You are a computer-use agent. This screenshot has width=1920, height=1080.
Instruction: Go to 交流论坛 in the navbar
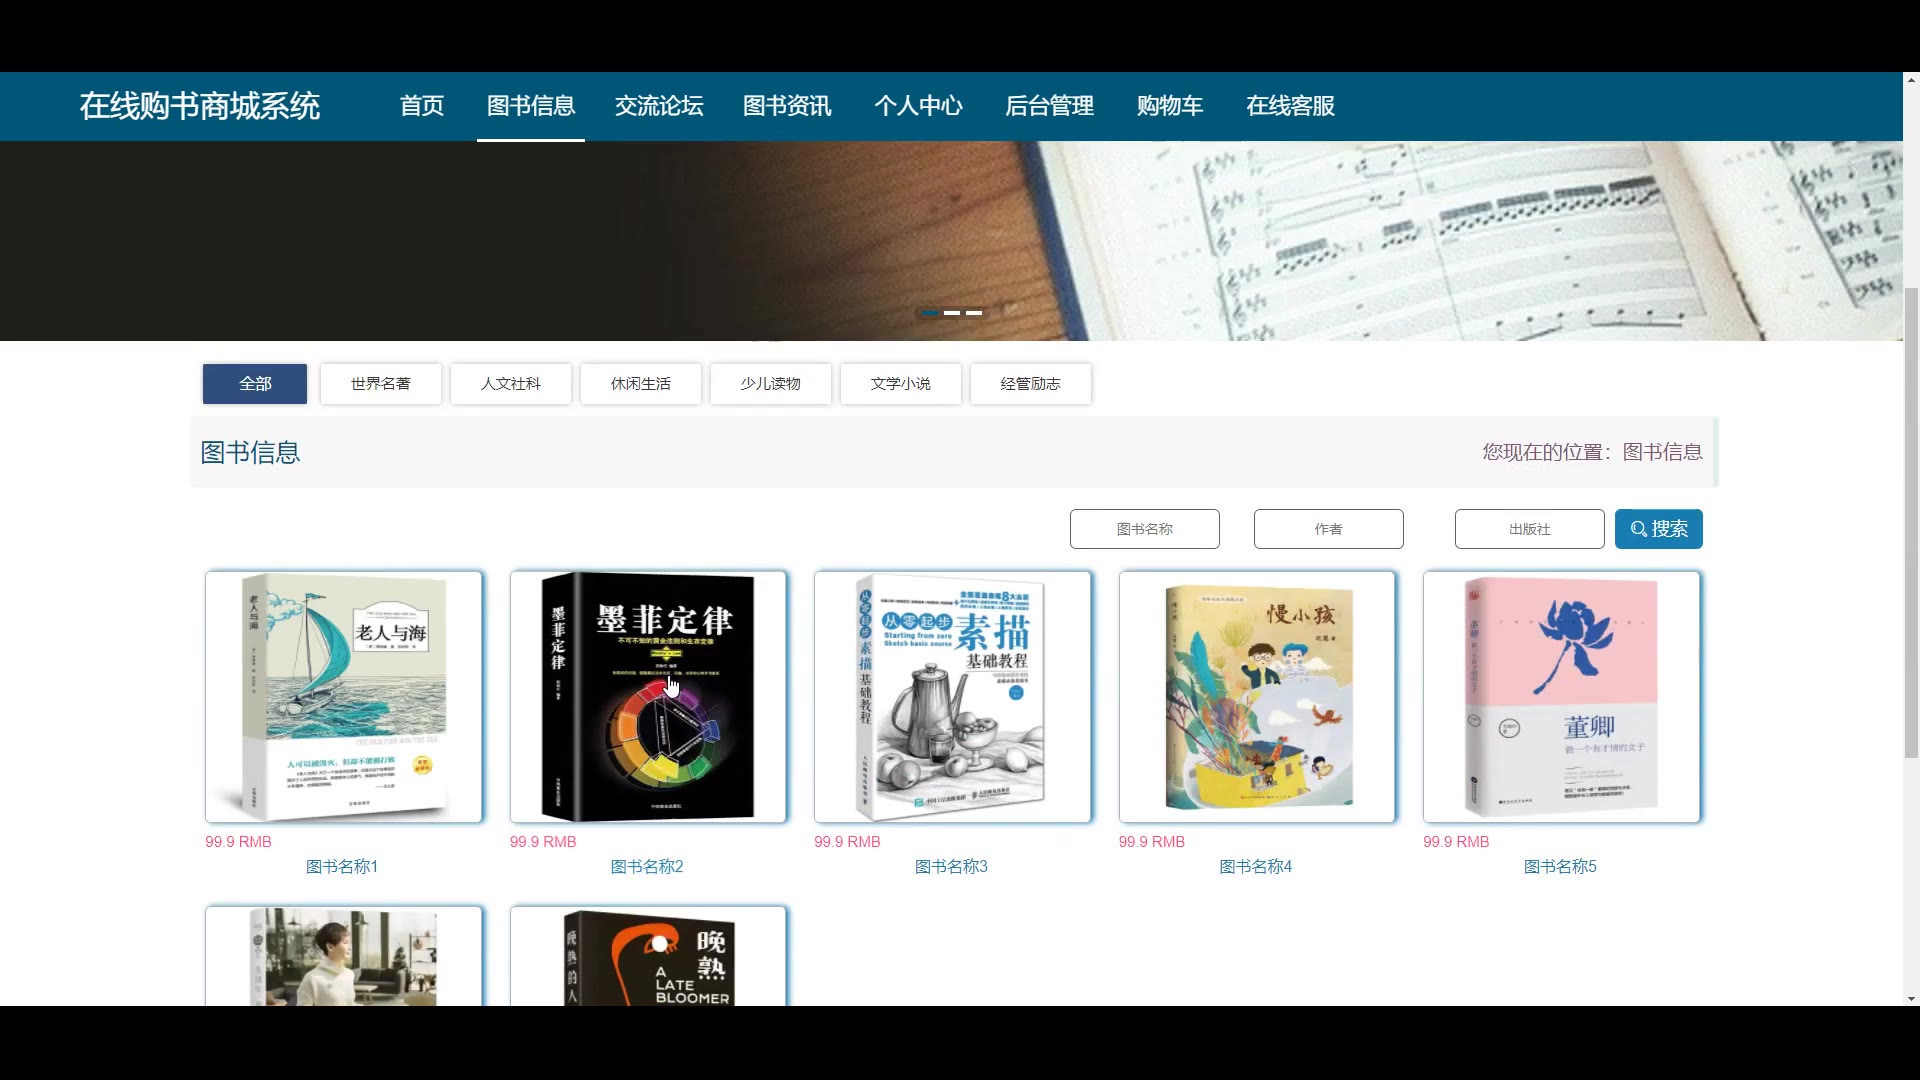tap(659, 106)
